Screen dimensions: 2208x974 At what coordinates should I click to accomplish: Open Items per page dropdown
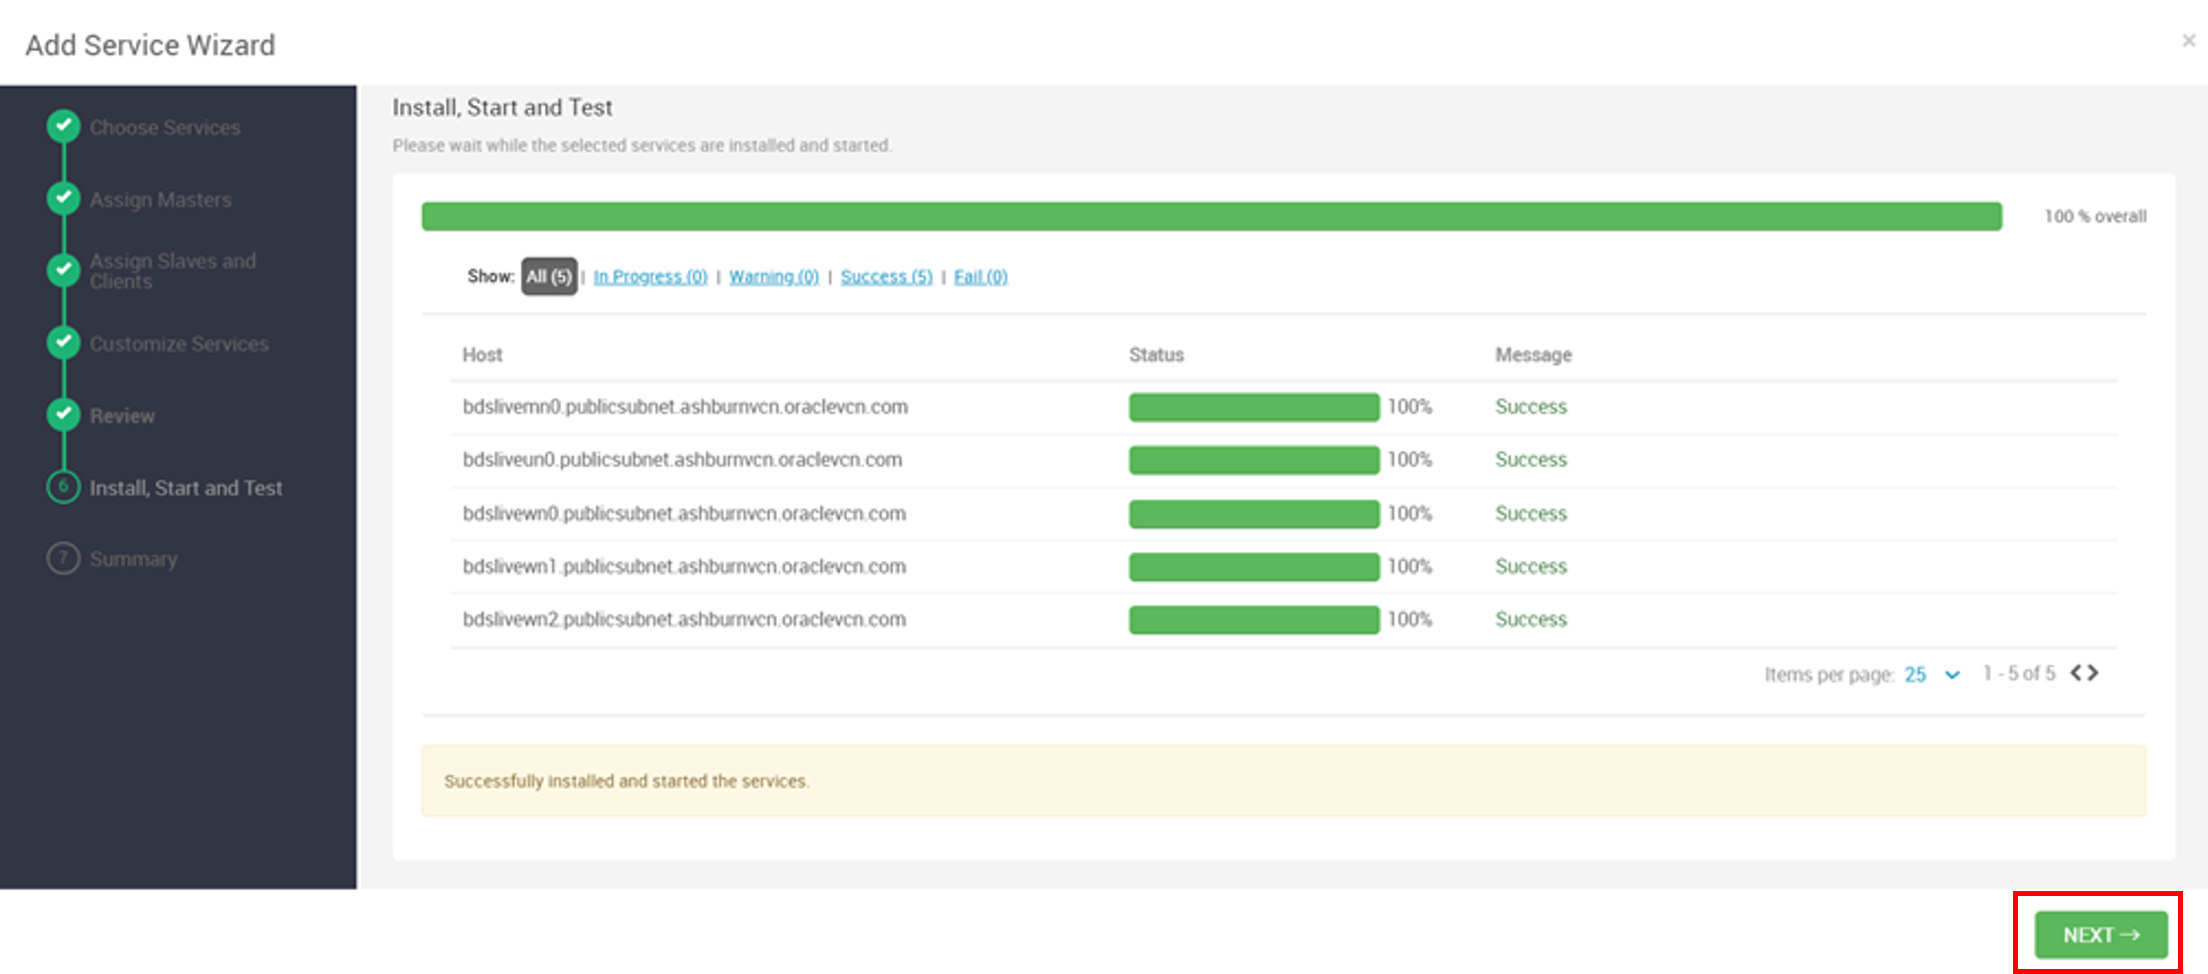(1932, 674)
